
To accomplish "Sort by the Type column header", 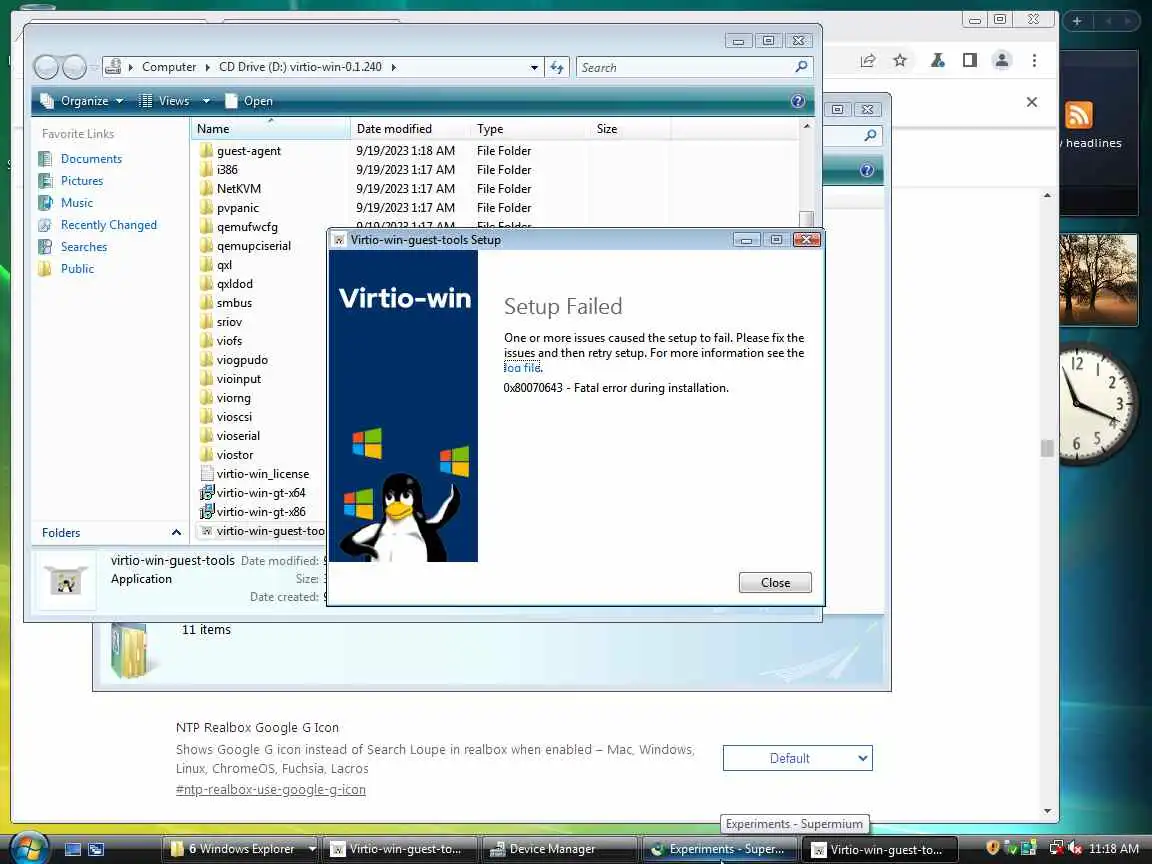I will (530, 129).
